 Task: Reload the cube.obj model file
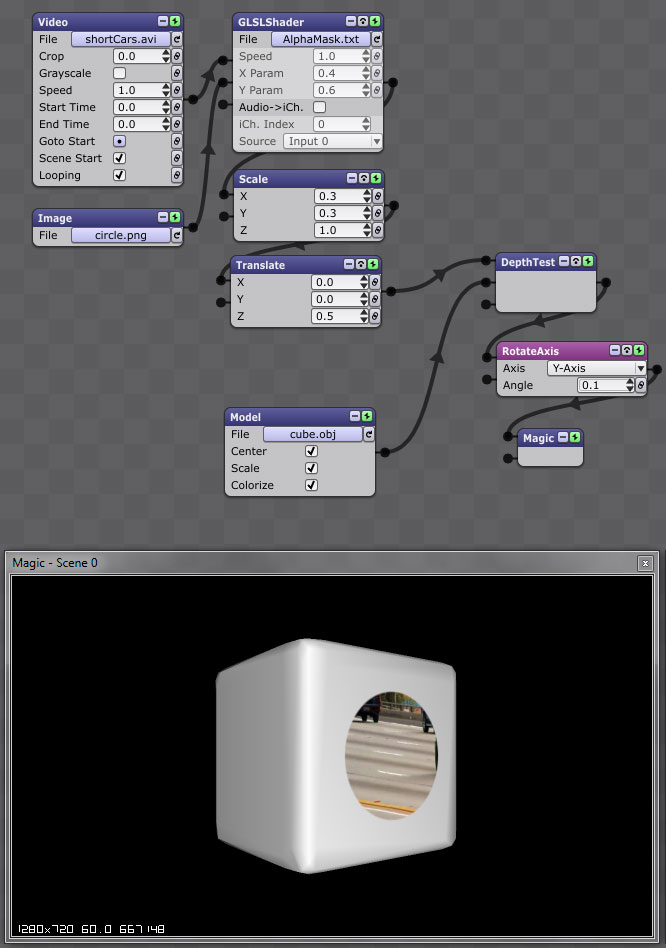369,434
